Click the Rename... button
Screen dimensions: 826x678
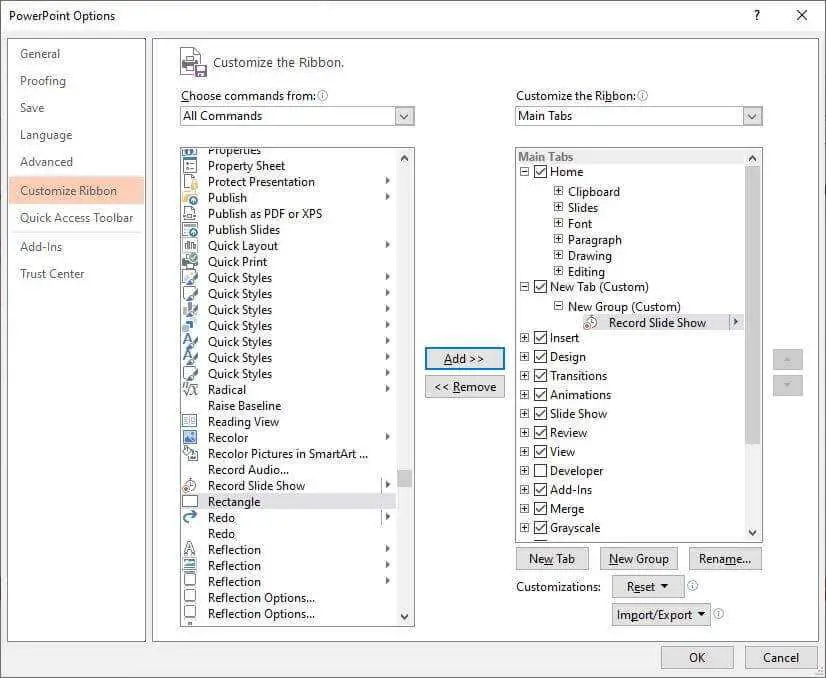(725, 559)
